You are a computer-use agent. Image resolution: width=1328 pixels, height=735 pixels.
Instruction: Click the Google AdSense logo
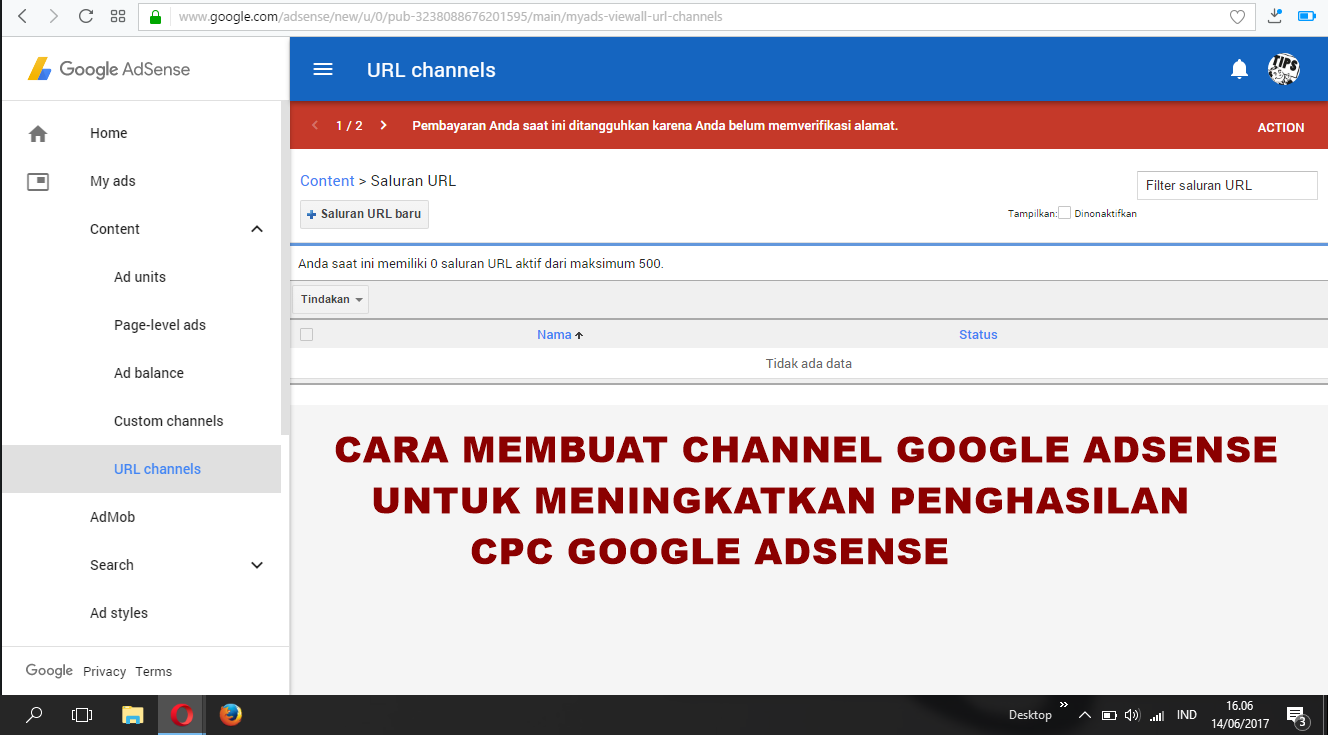coord(108,69)
